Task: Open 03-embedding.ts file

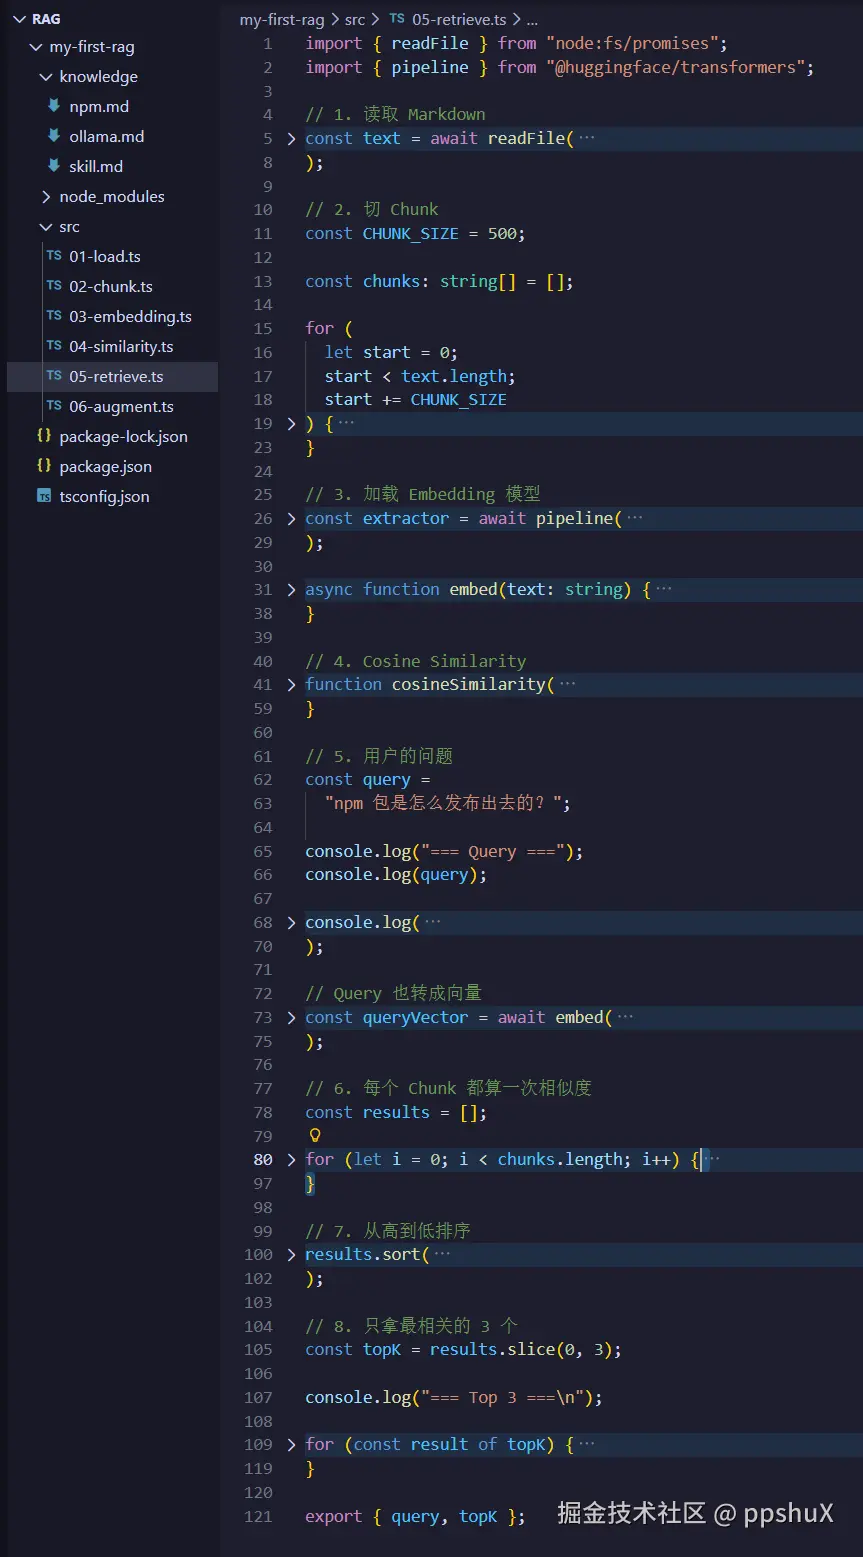Action: (130, 317)
